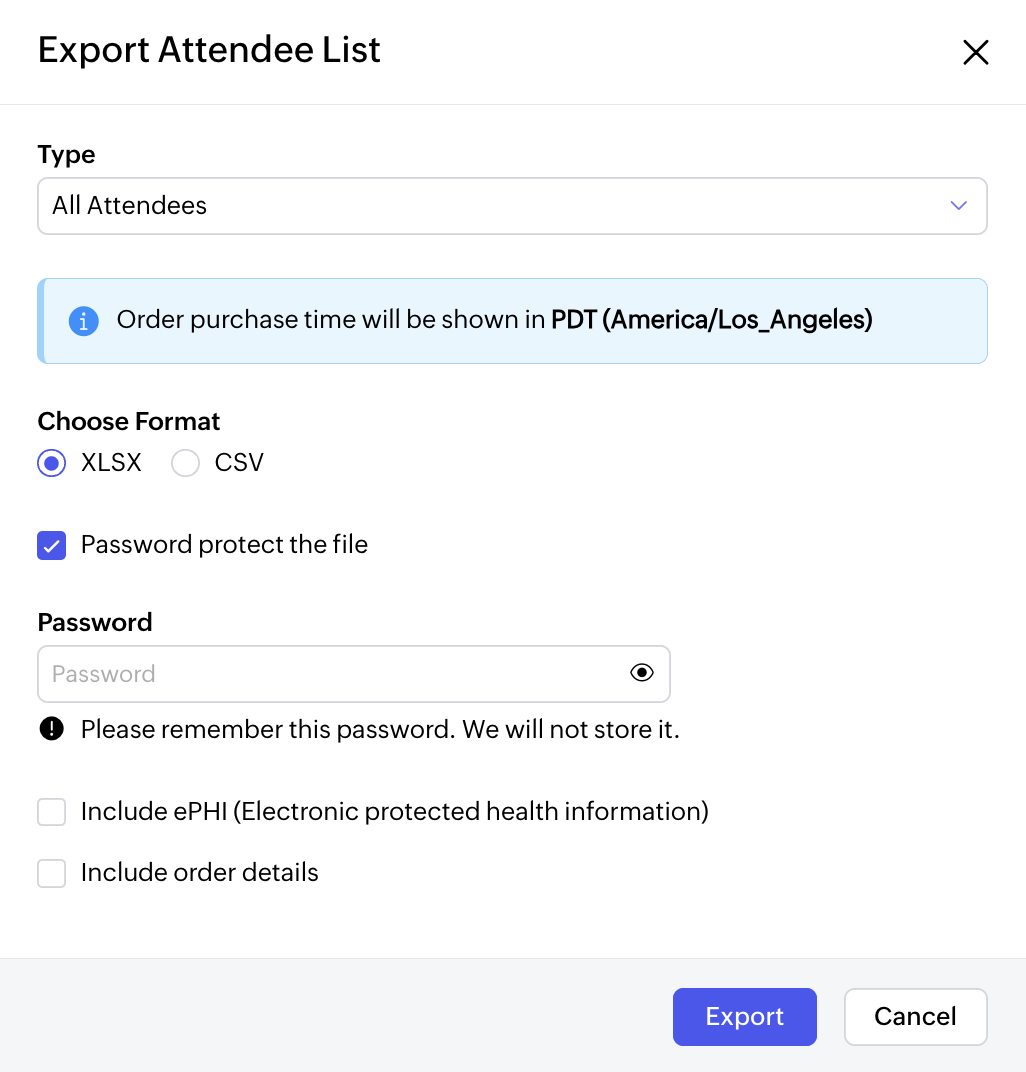Screen dimensions: 1026x1072
Task: Click the blue info icon in banner
Action: tap(83, 321)
